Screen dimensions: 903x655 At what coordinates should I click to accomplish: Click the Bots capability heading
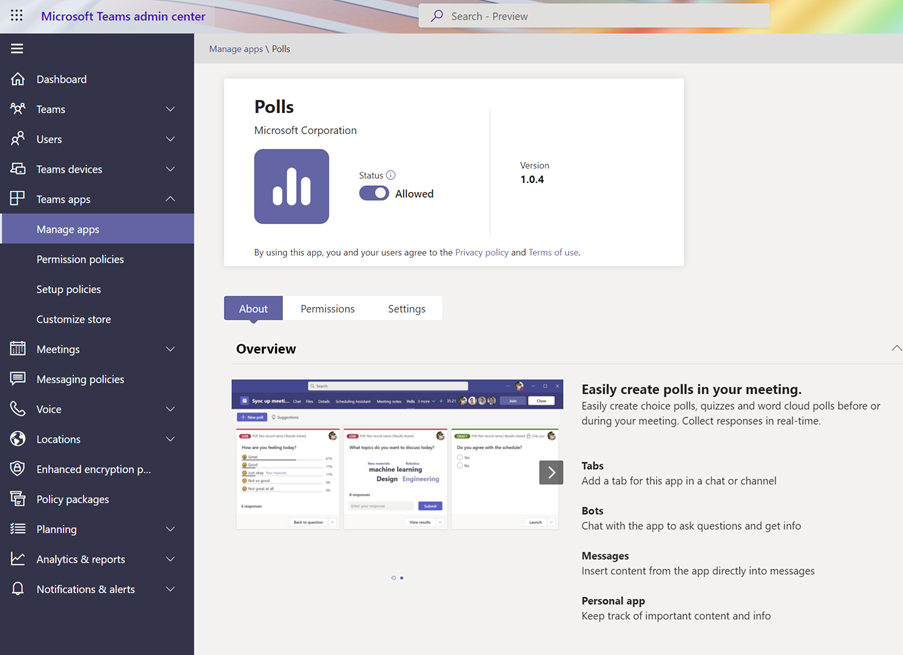click(x=593, y=510)
